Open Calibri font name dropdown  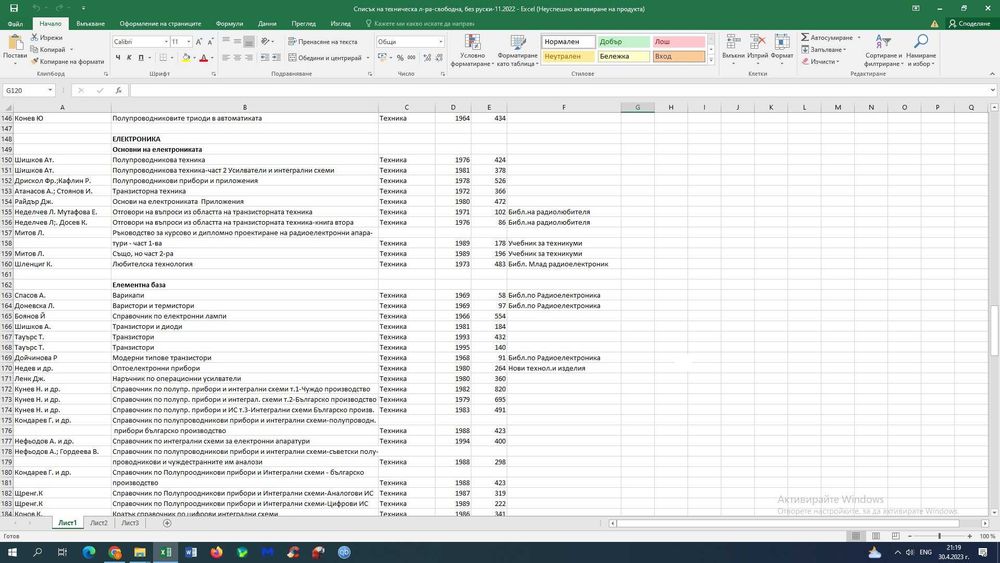(166, 41)
